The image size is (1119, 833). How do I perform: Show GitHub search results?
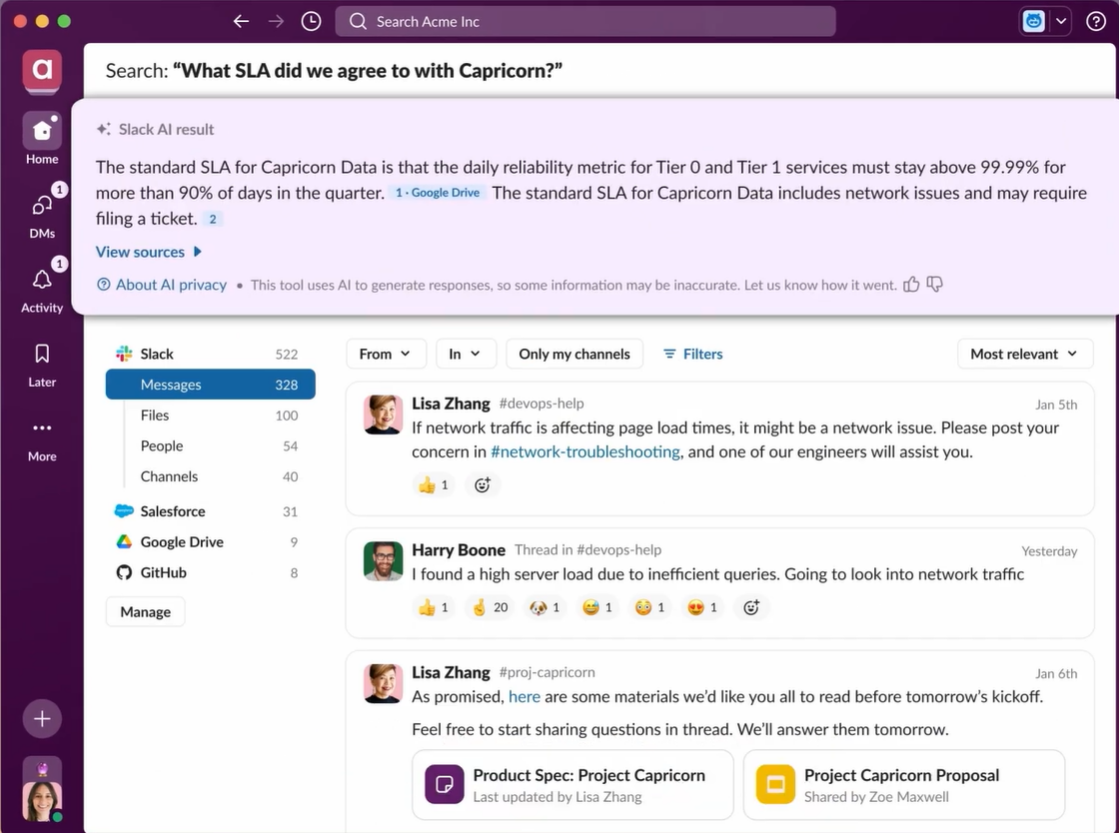(210, 572)
